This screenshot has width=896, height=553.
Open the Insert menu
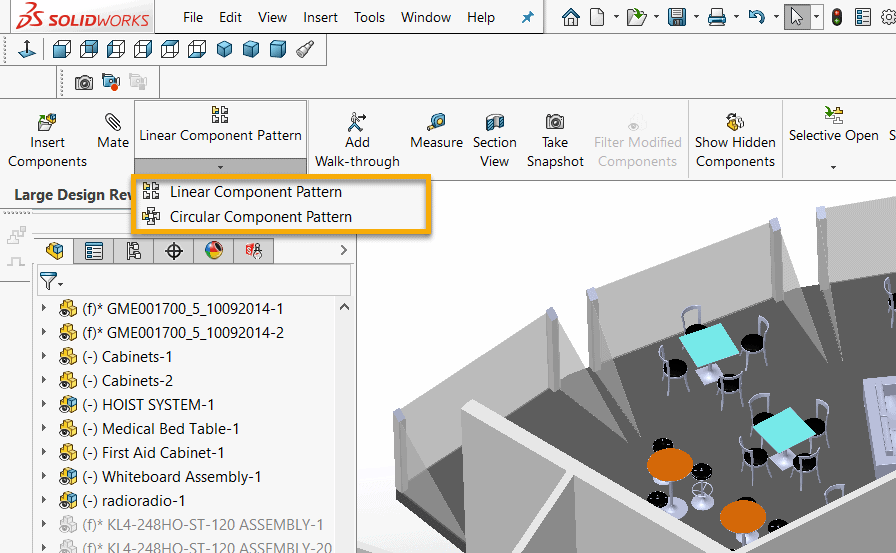coord(320,18)
